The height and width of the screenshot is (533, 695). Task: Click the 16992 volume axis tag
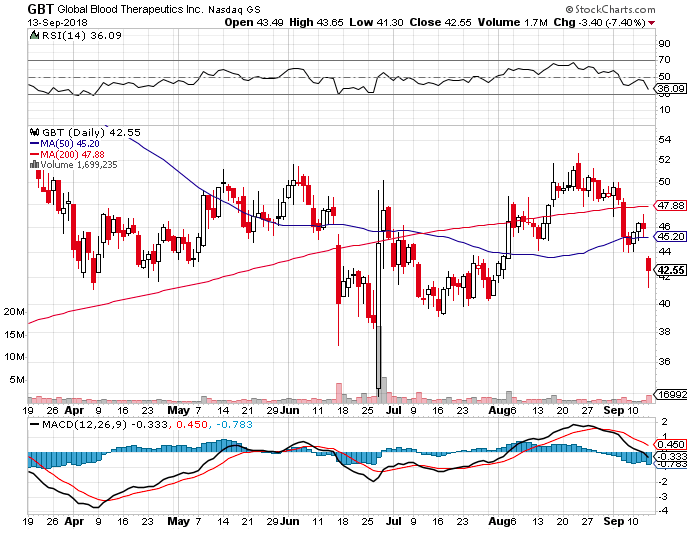[671, 394]
